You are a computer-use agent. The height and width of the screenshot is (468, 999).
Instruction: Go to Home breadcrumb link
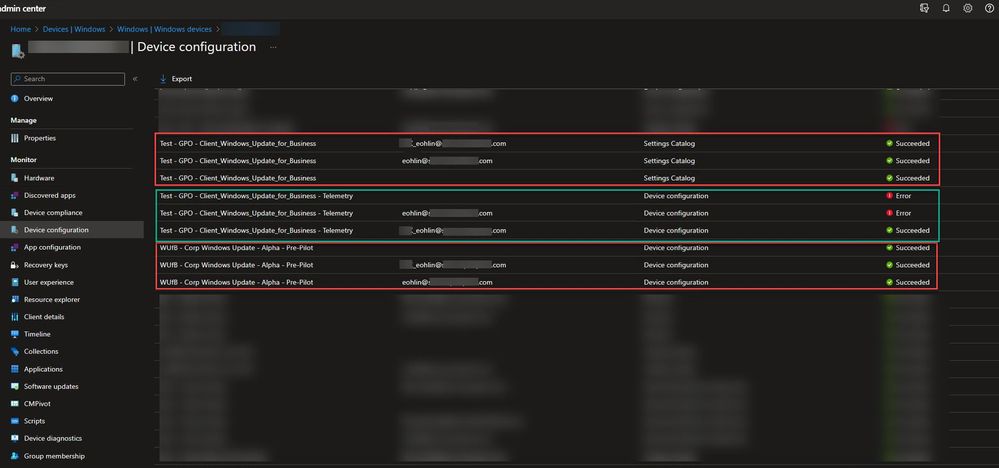20,29
